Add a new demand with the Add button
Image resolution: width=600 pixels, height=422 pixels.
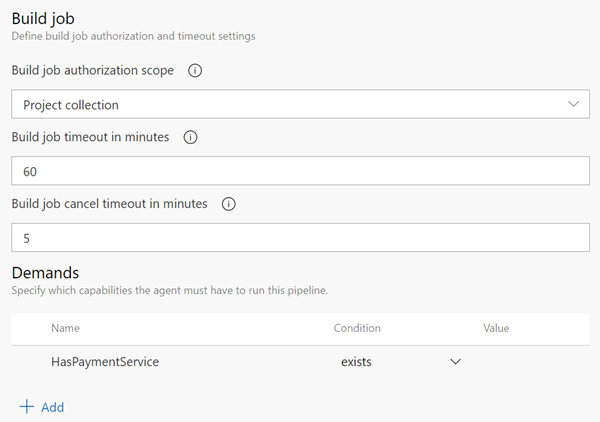click(x=42, y=407)
